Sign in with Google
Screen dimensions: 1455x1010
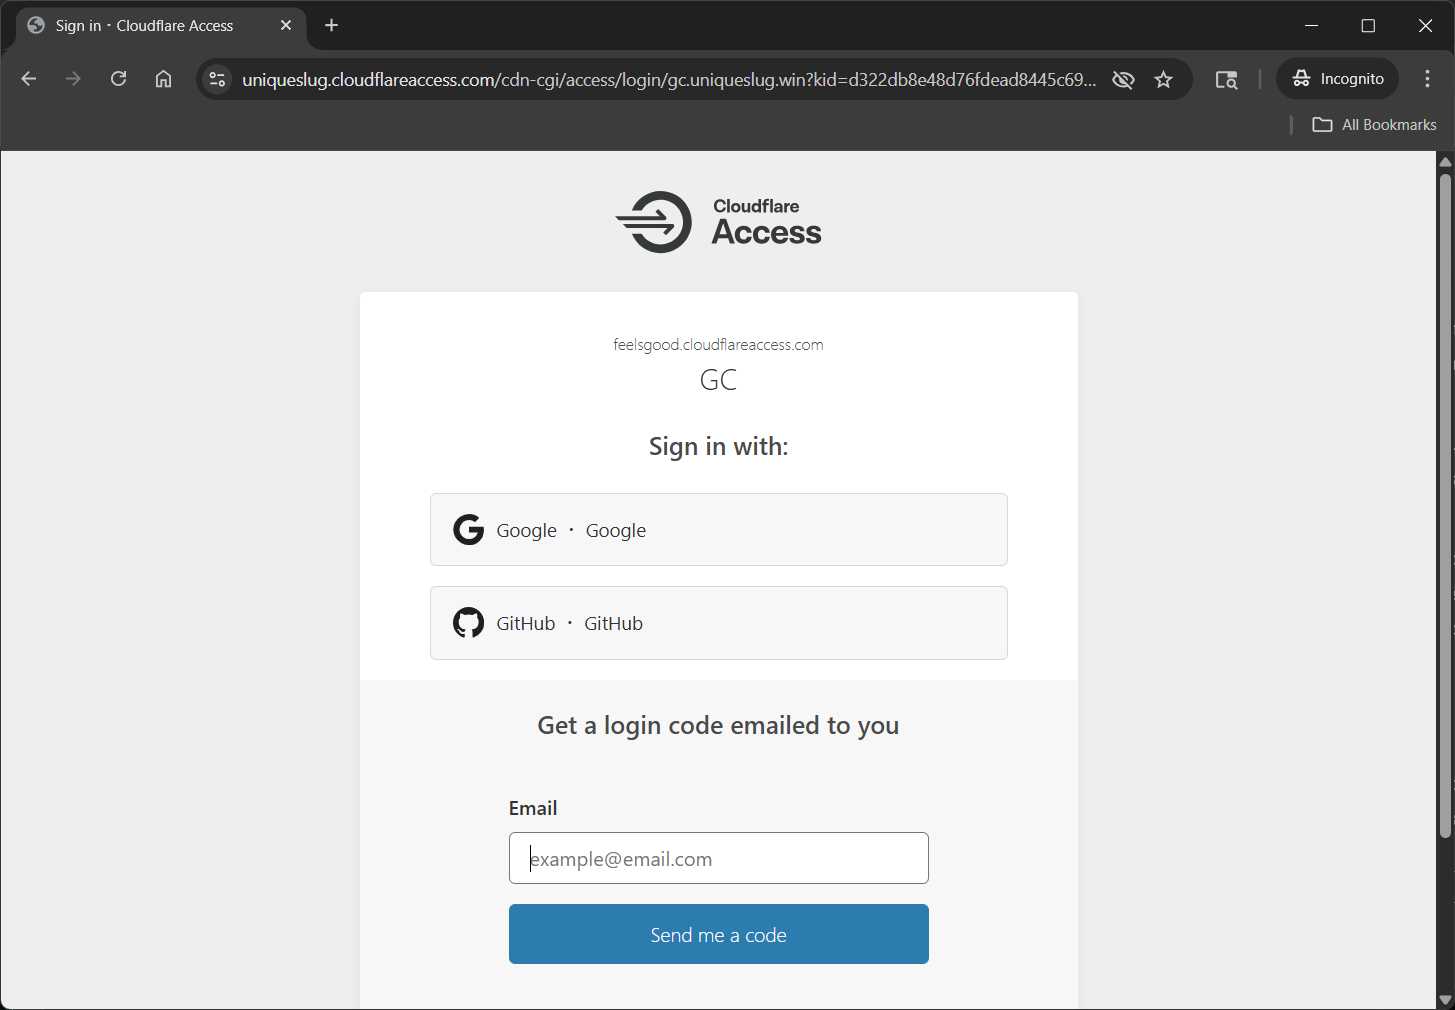(x=718, y=530)
